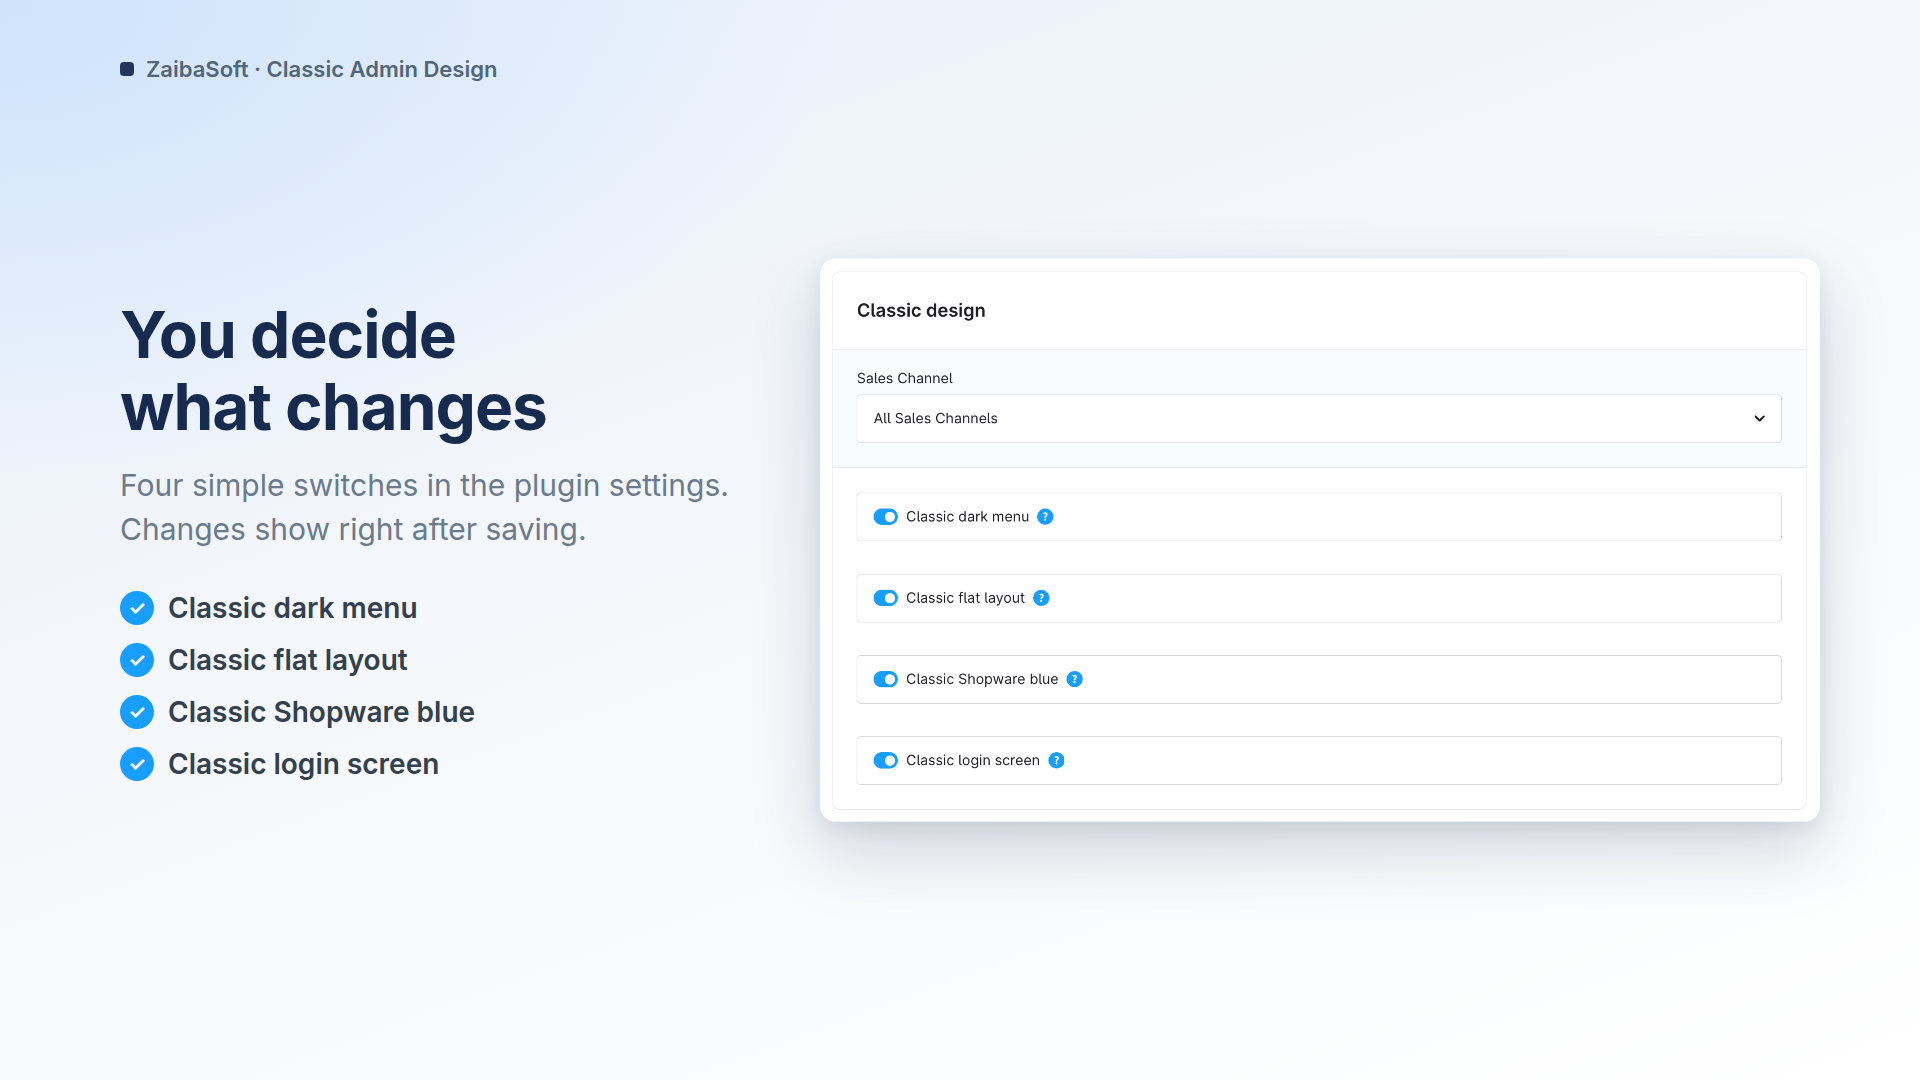Click the Classic dark menu setting label
1920x1080 pixels.
click(967, 517)
